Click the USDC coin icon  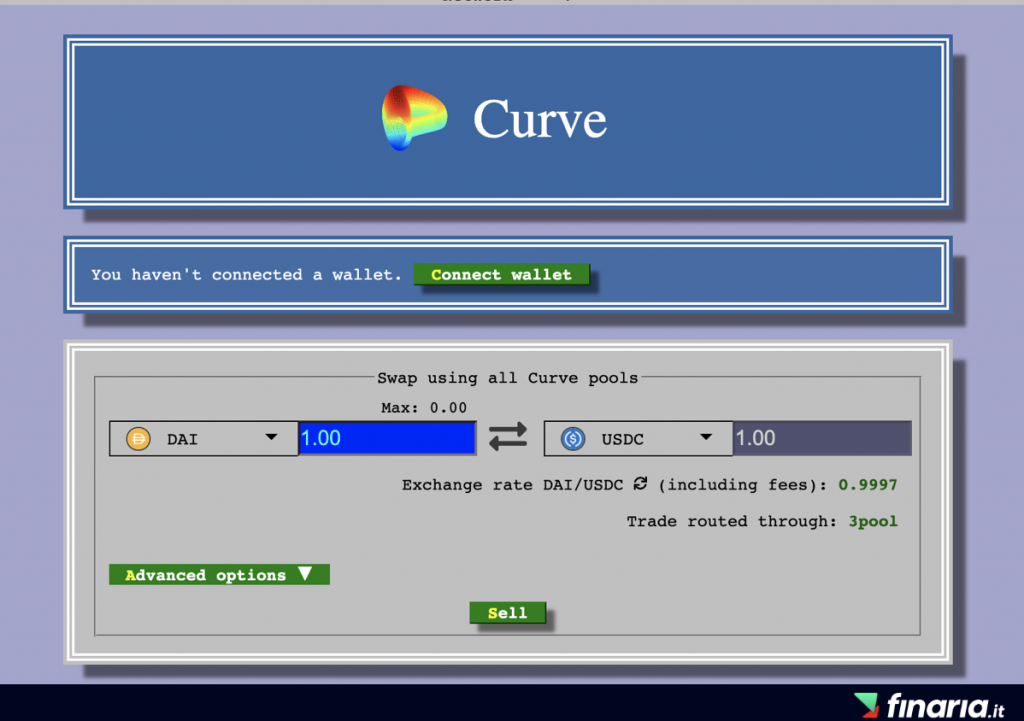573,439
